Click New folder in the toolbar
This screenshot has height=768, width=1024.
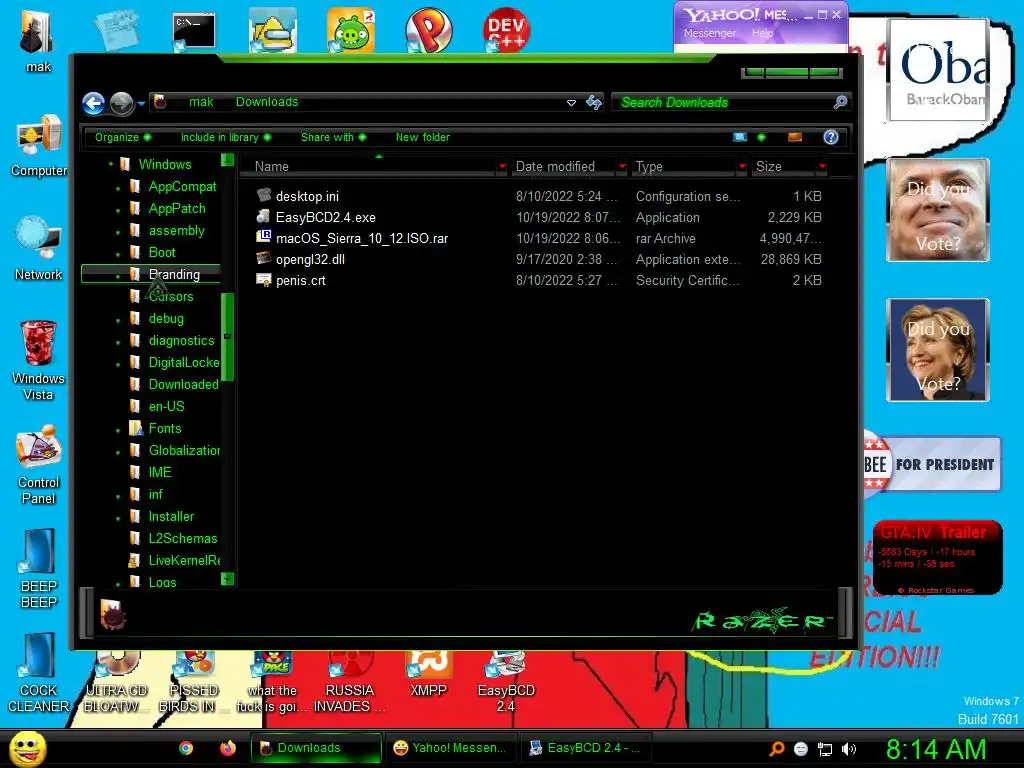tap(423, 137)
